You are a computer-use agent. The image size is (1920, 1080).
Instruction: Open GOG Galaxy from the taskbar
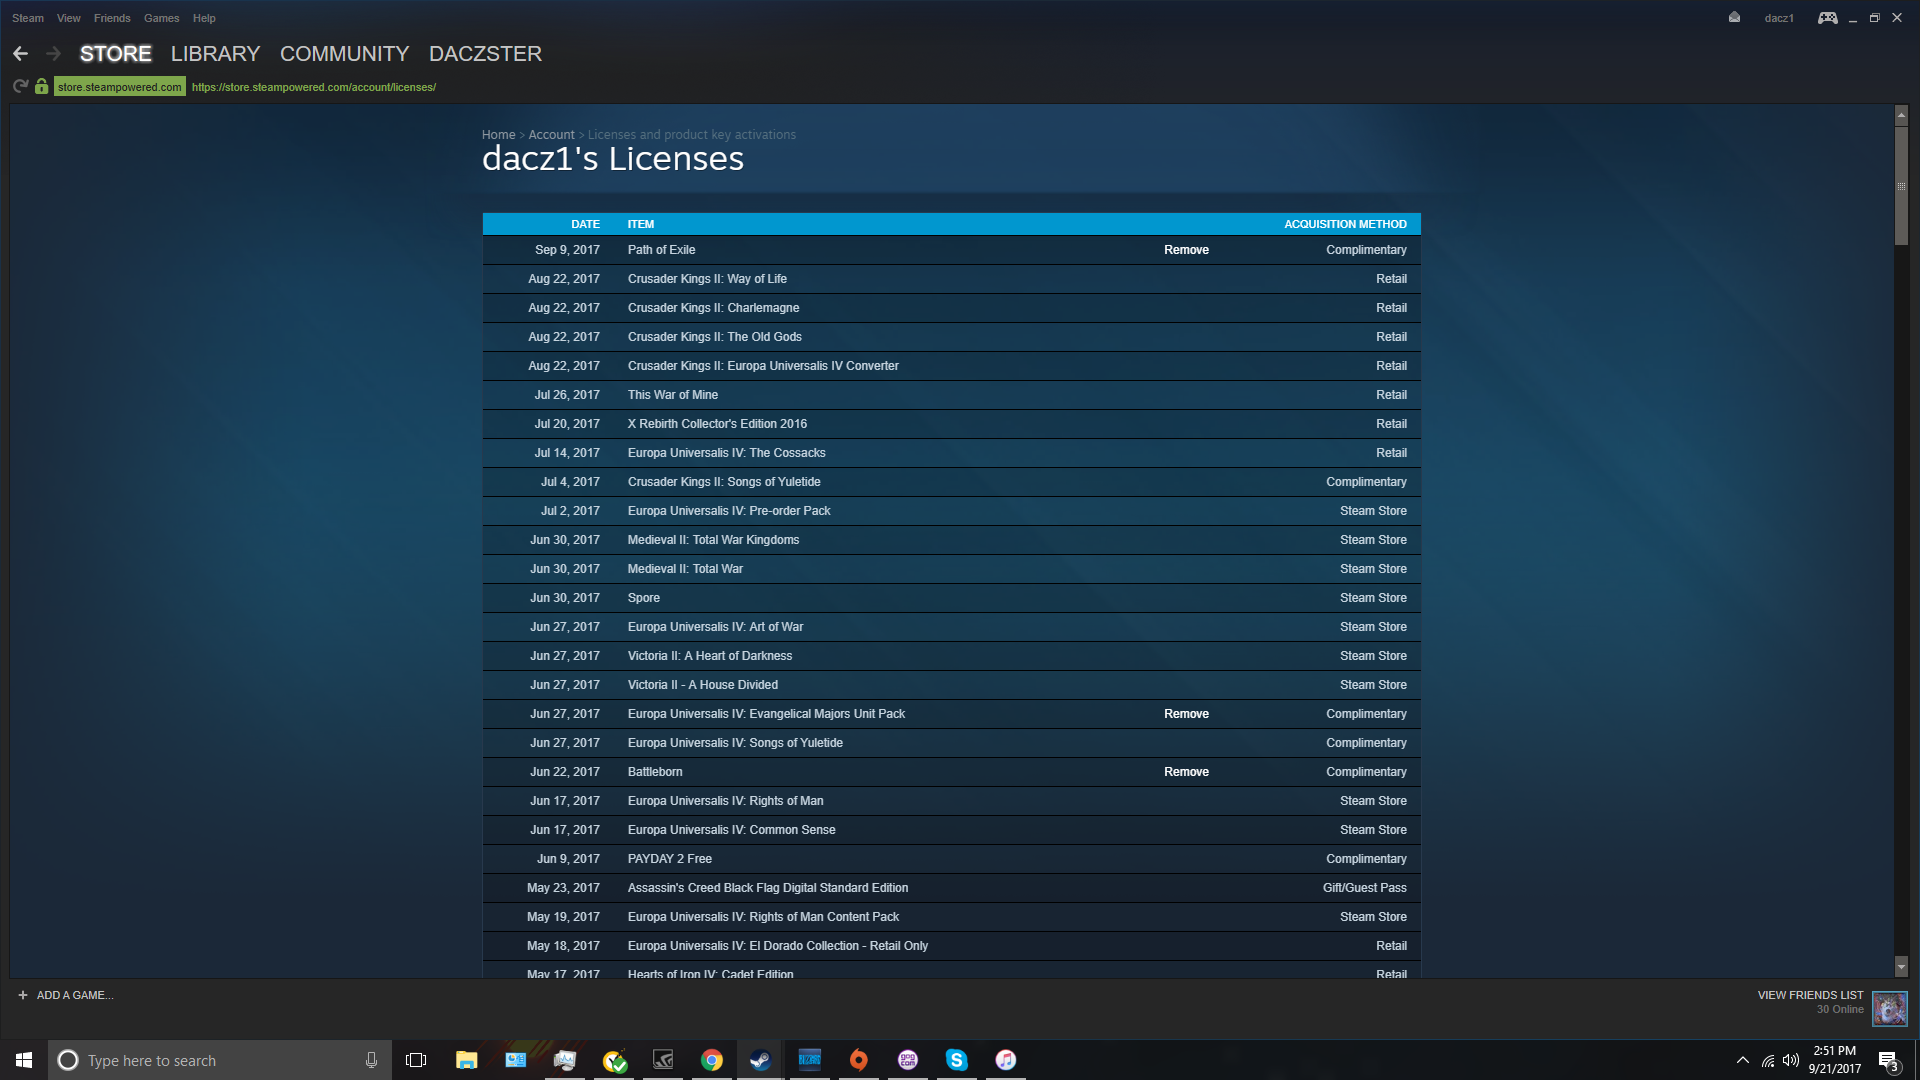pos(908,1060)
